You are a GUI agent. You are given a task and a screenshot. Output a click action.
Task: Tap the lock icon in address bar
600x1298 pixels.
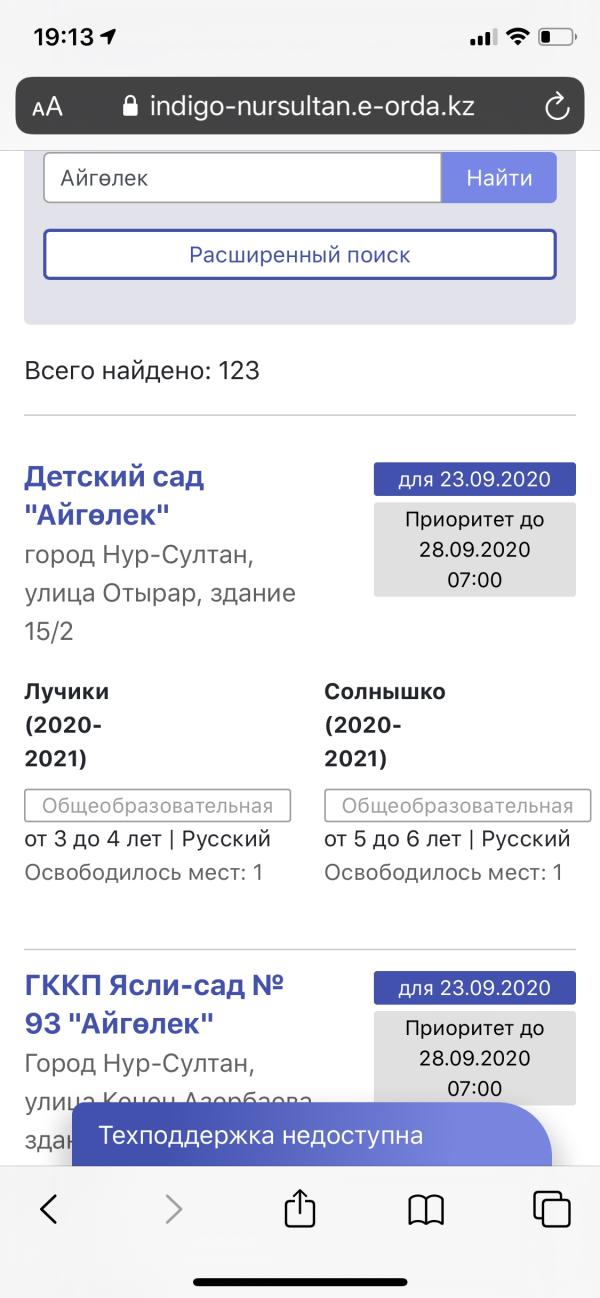click(x=129, y=106)
